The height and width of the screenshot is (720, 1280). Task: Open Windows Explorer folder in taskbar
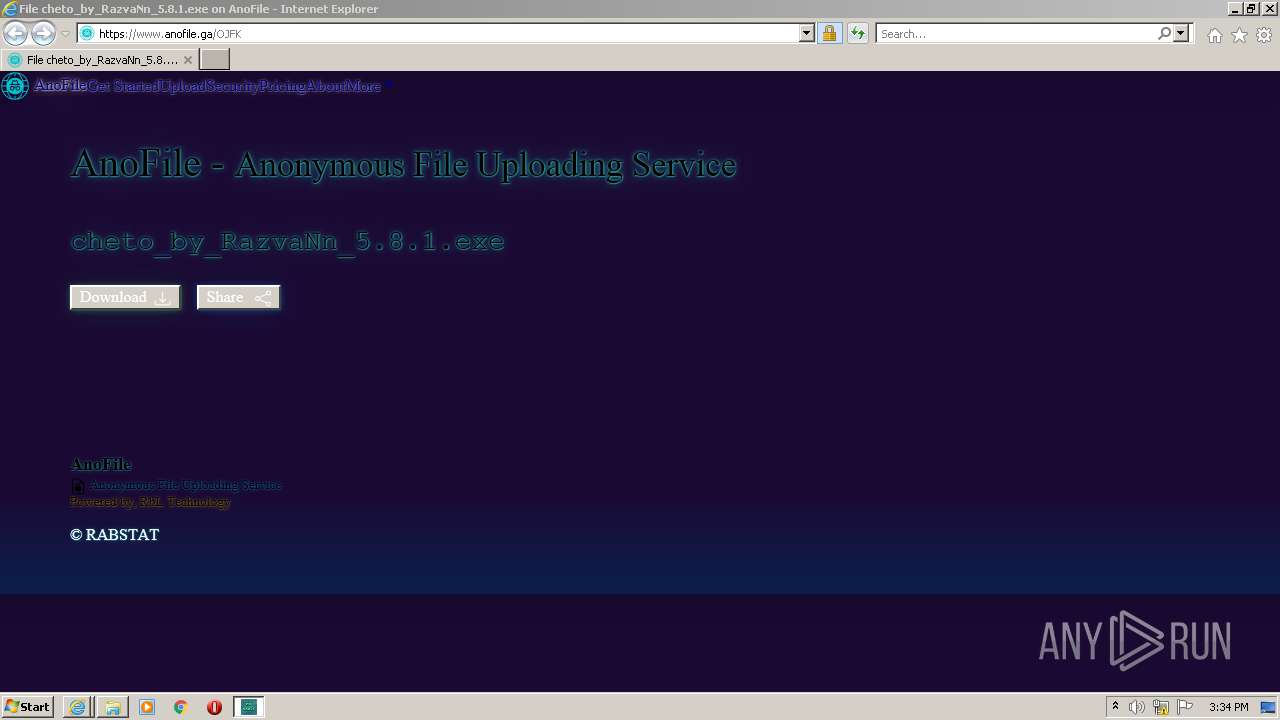(112, 707)
